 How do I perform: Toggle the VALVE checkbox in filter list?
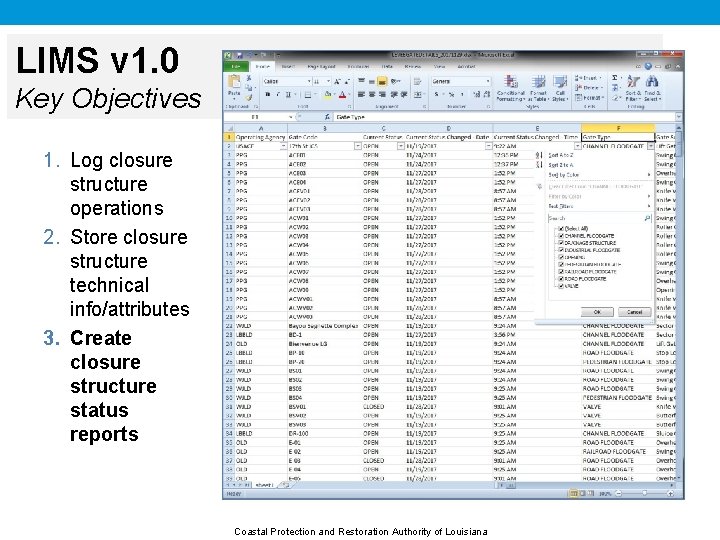(x=561, y=286)
